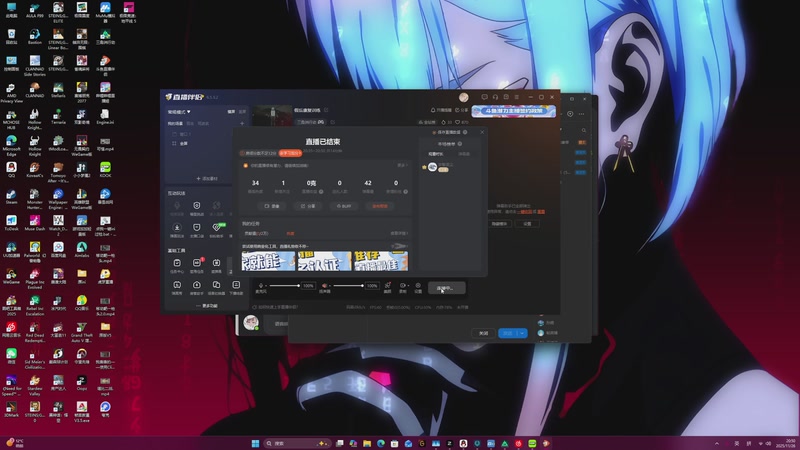Expand the 查看详情 link in My Tasks
800x450 pixels.
click(399, 233)
